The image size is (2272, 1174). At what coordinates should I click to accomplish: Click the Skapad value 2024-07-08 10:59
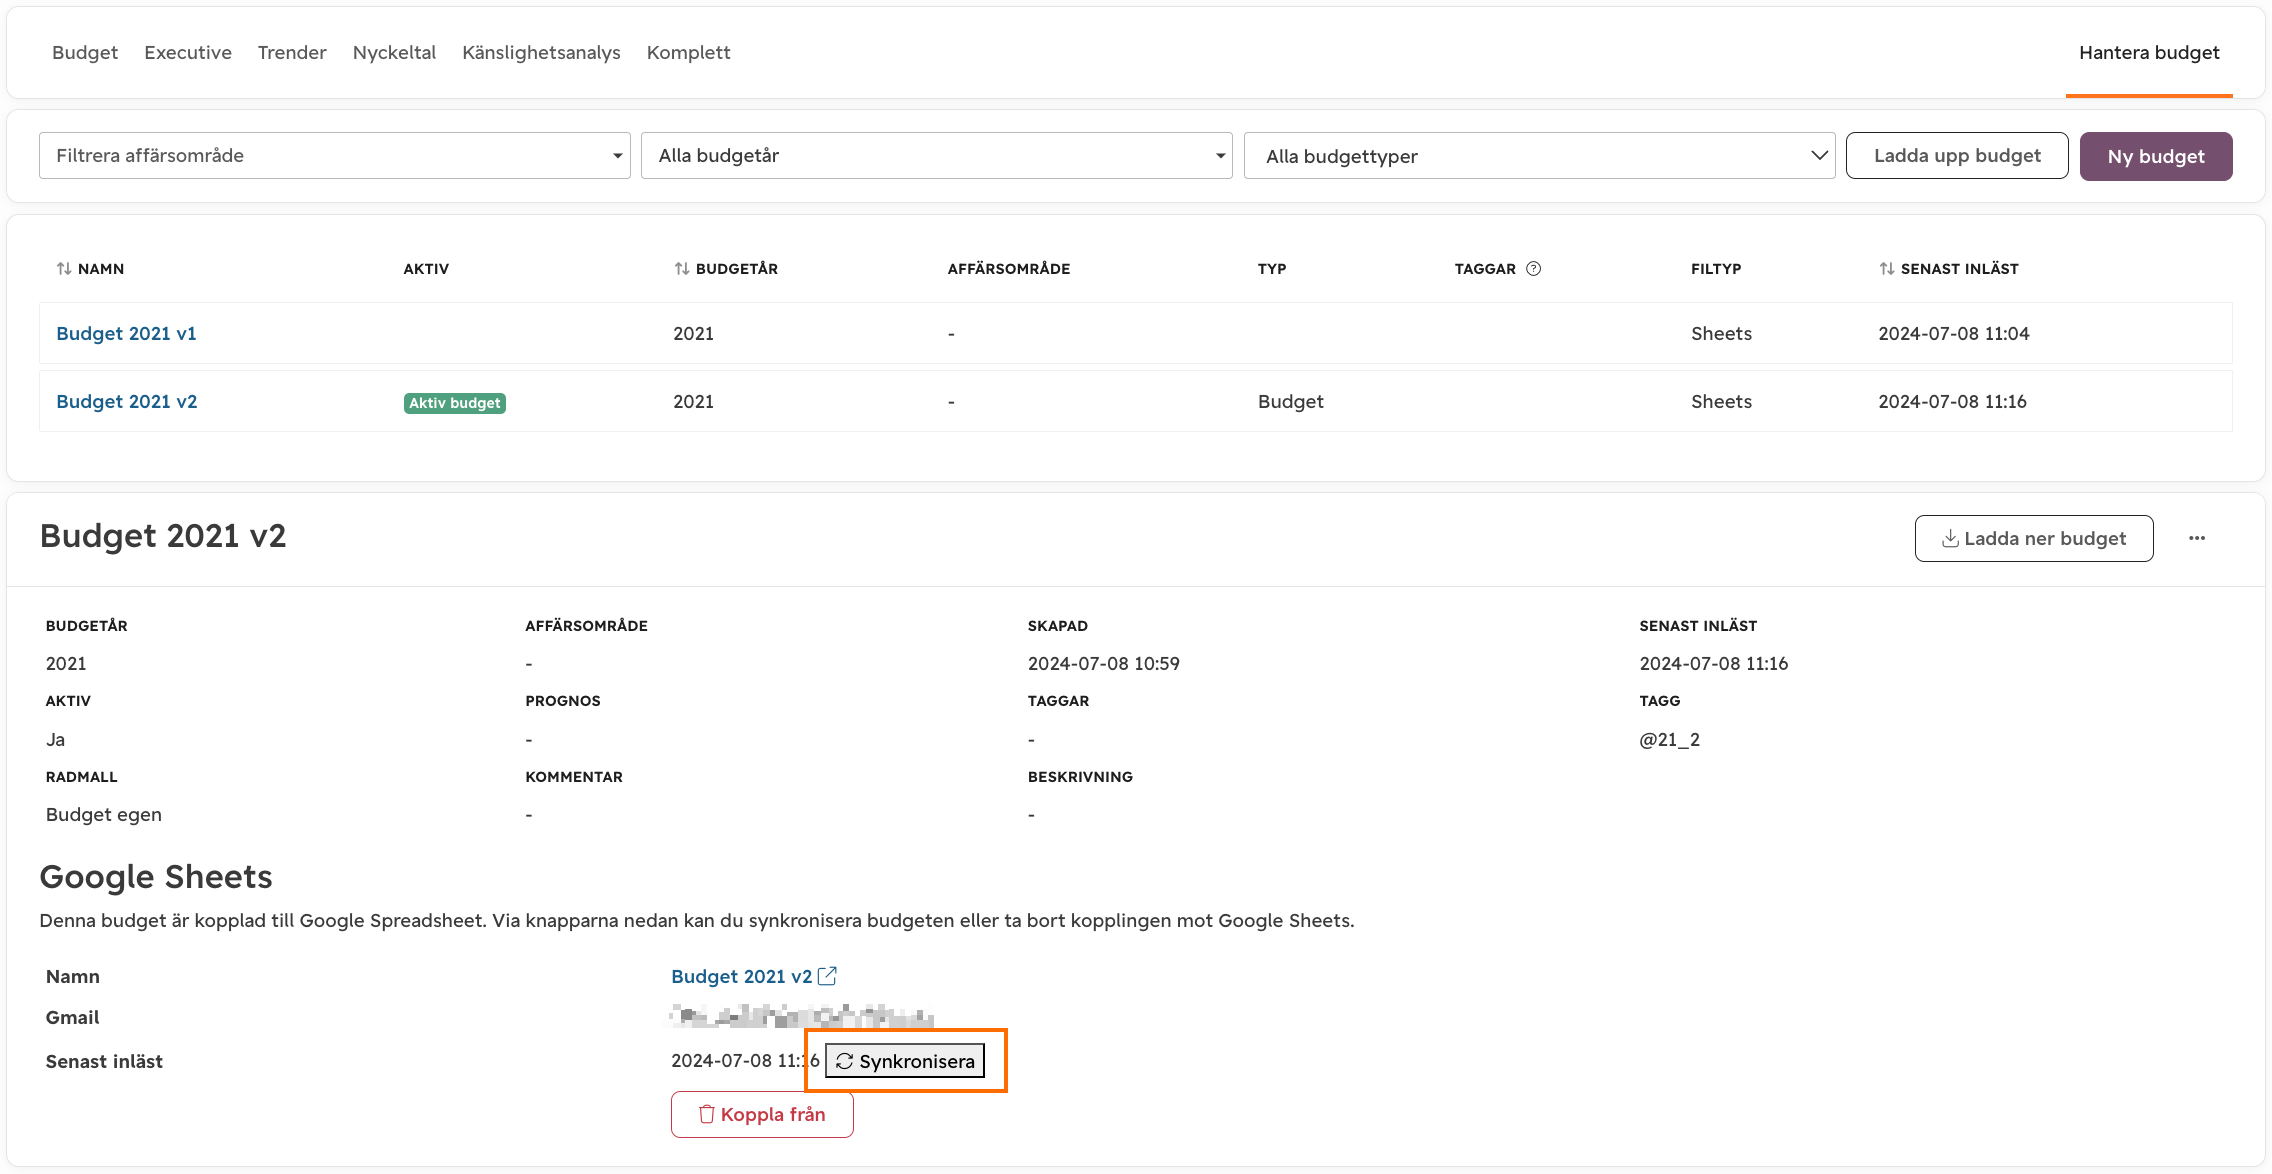pos(1103,663)
